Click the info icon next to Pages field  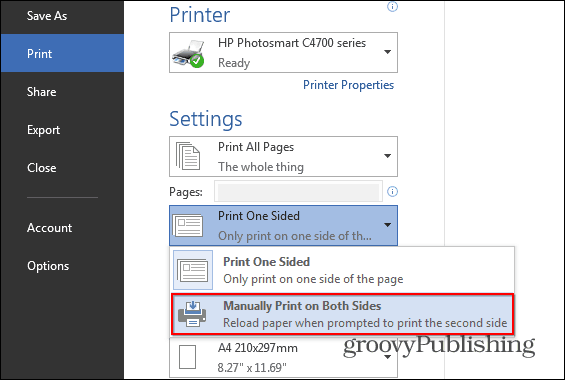[392, 191]
